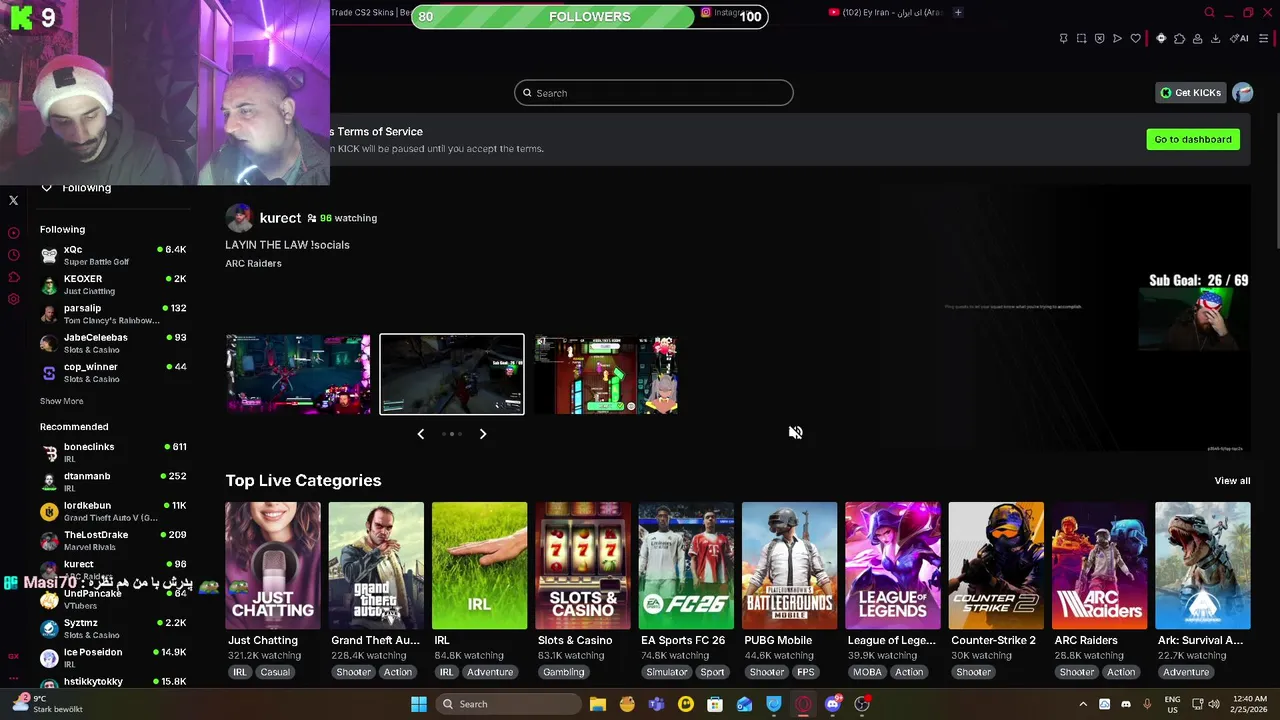
Task: Show hidden system tray icons
Action: coord(1083,704)
